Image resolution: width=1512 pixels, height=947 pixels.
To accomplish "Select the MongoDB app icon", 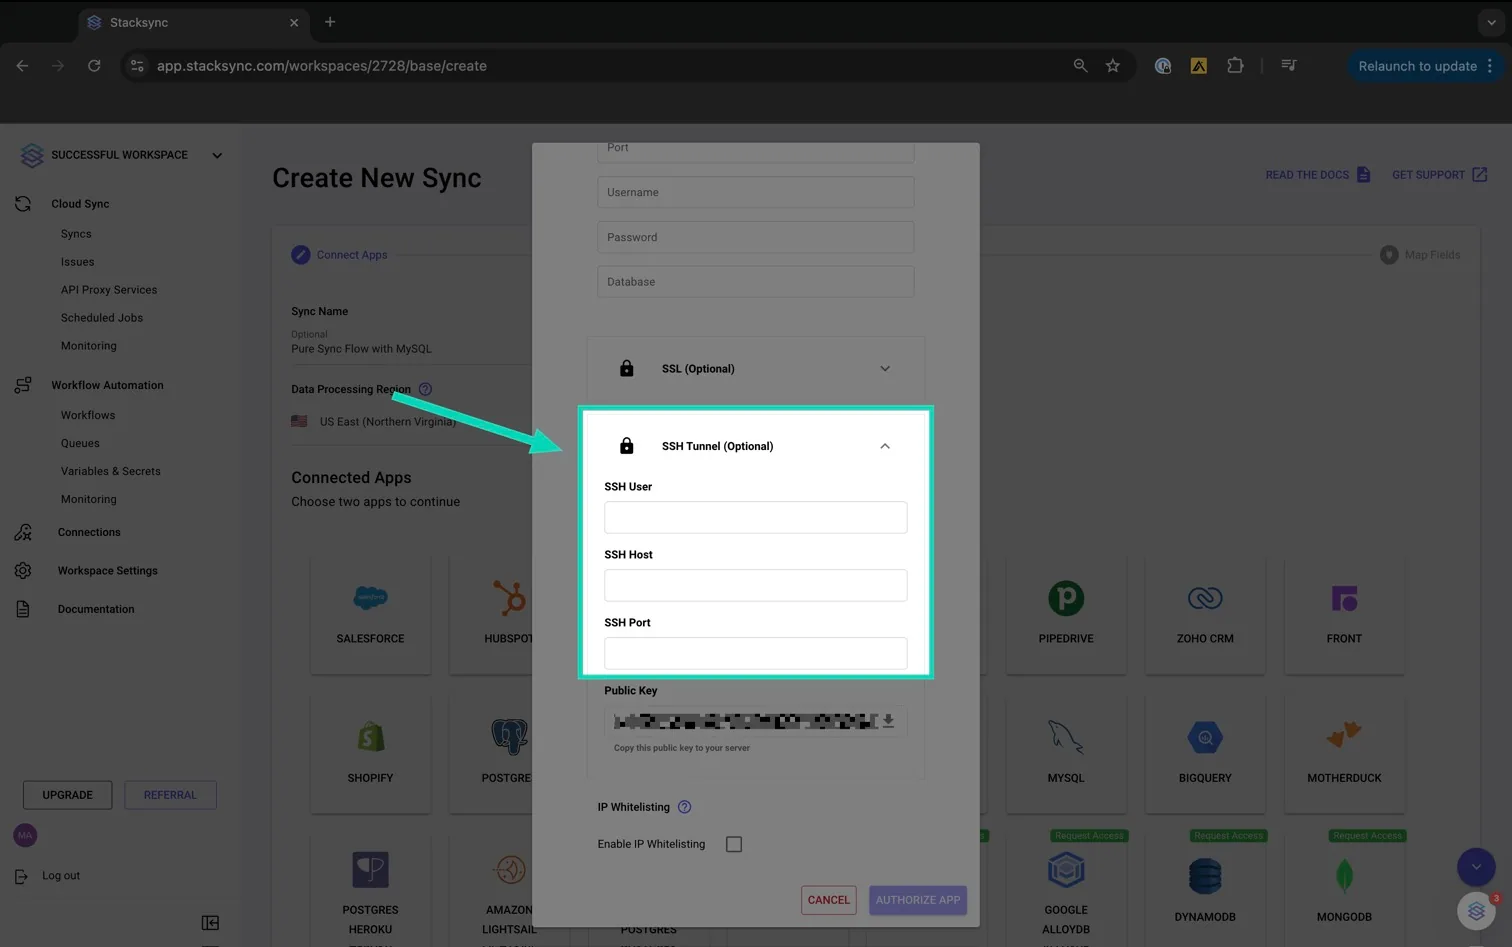I will [x=1344, y=876].
